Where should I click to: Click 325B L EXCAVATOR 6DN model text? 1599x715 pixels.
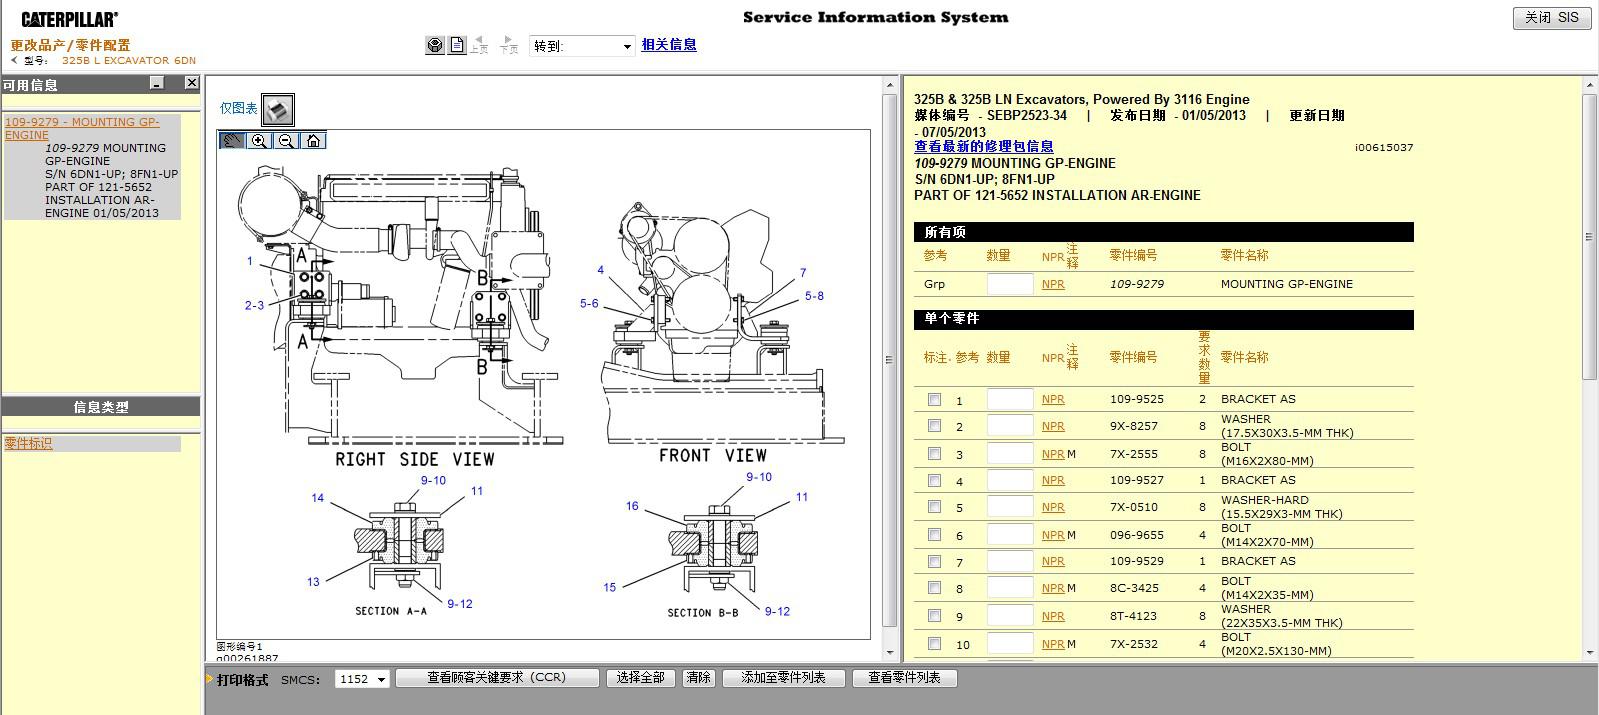pyautogui.click(x=129, y=60)
